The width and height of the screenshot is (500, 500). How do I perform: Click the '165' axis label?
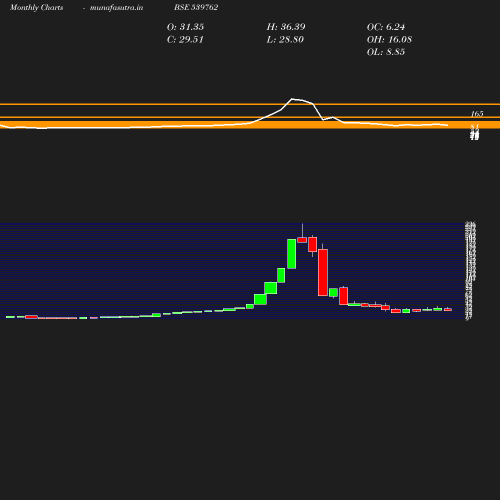pyautogui.click(x=477, y=114)
